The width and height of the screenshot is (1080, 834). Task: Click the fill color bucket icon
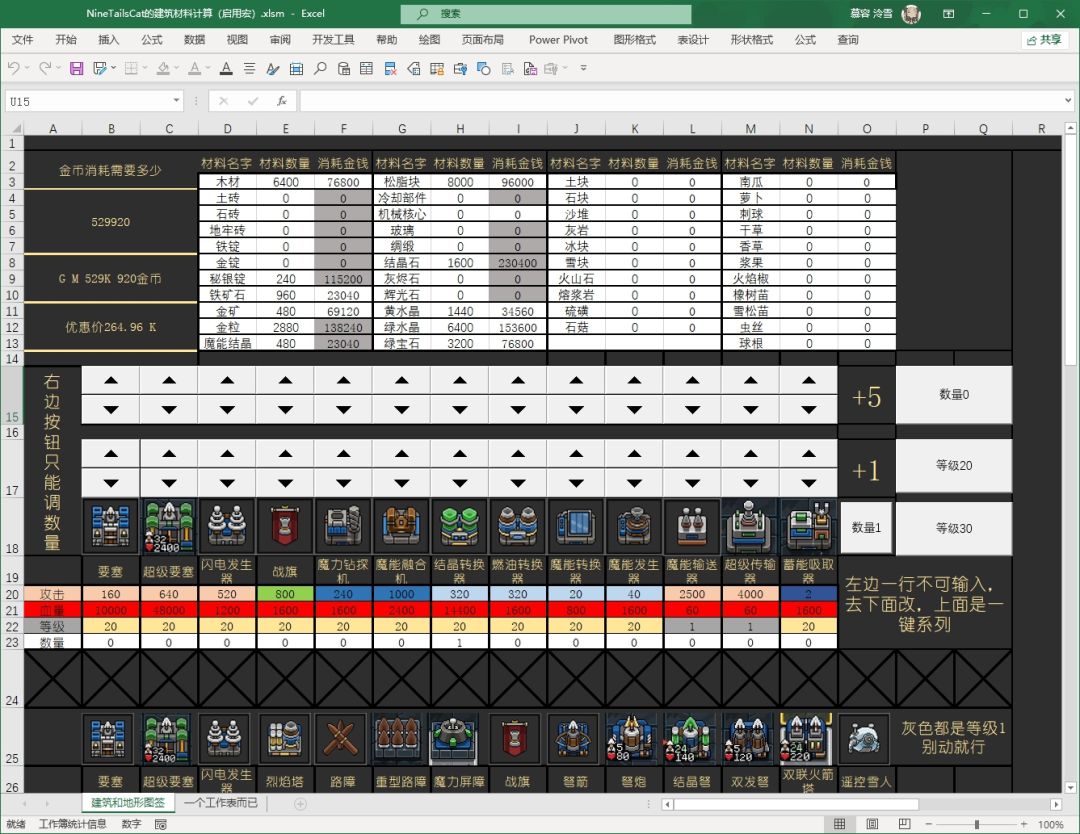(x=164, y=69)
